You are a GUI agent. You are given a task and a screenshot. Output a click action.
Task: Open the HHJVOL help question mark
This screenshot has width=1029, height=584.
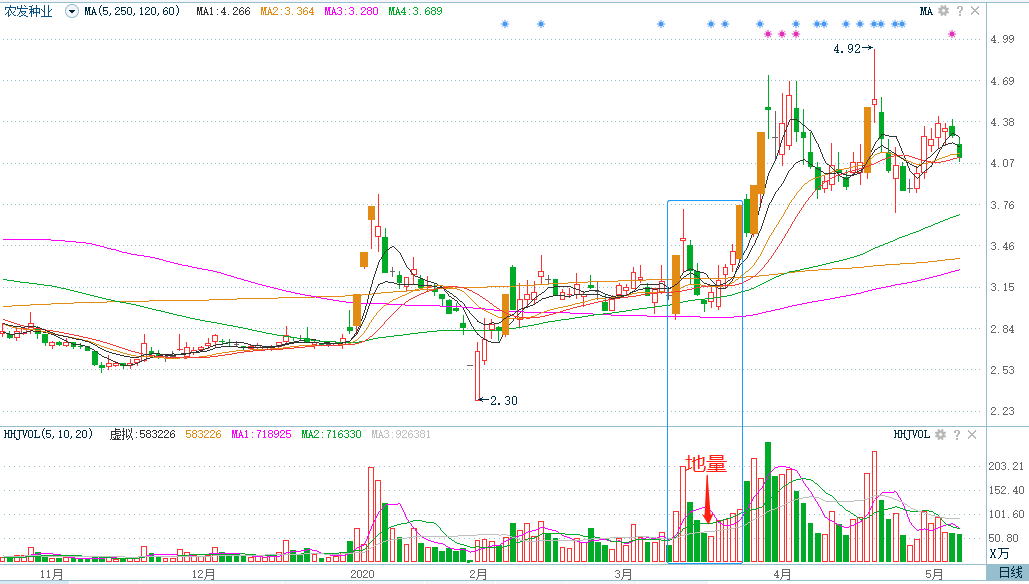pyautogui.click(x=957, y=434)
